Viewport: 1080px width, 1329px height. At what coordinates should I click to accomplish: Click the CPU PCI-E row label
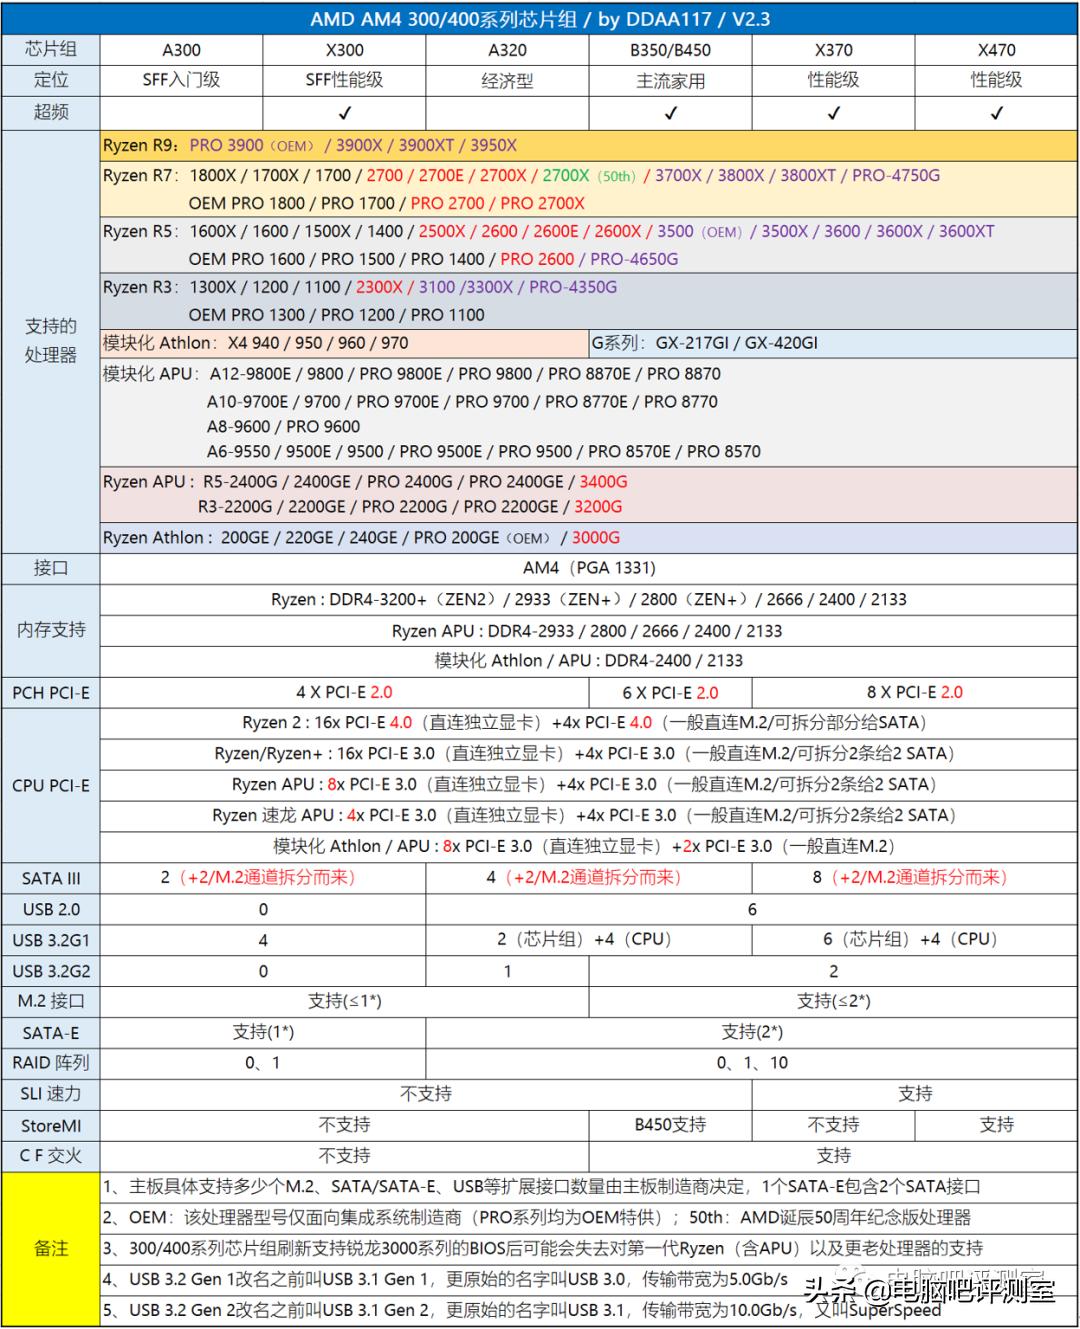click(51, 785)
